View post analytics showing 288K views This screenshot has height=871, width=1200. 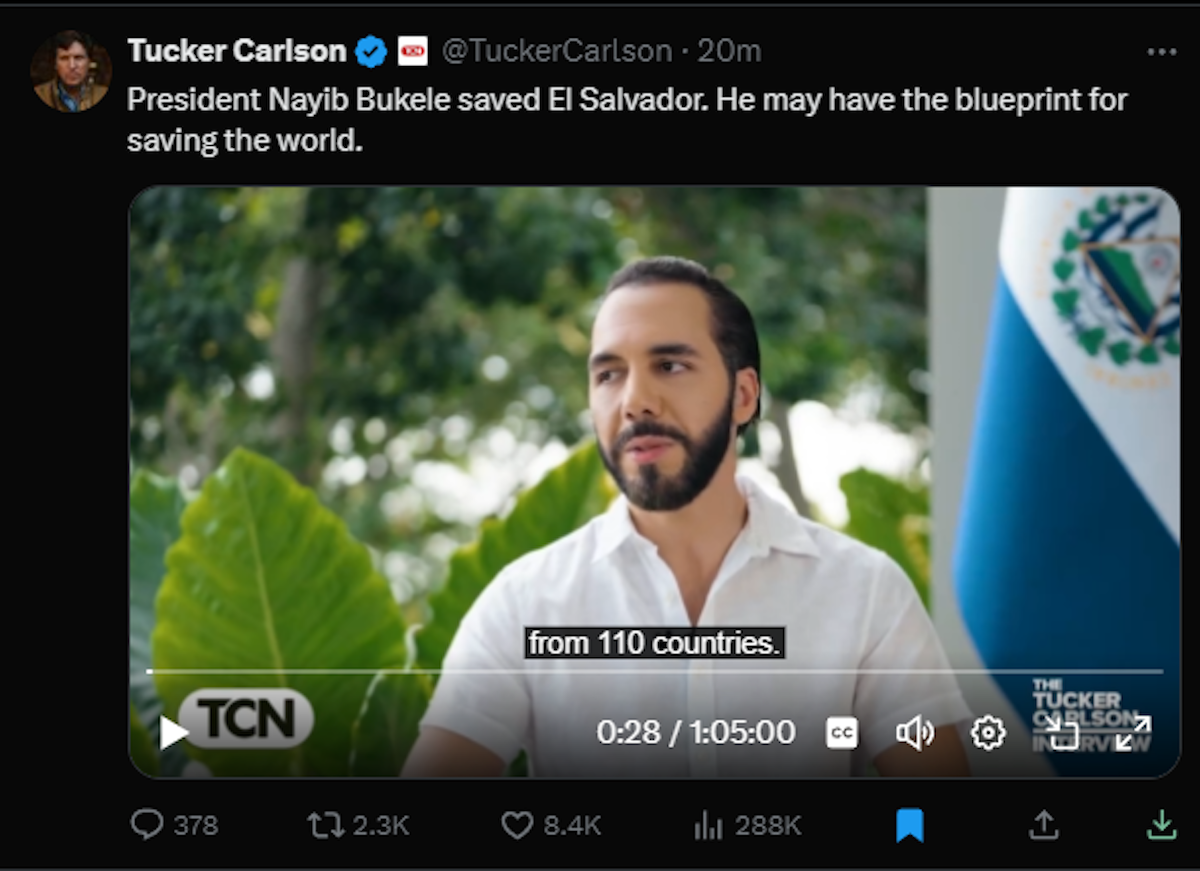tap(708, 825)
